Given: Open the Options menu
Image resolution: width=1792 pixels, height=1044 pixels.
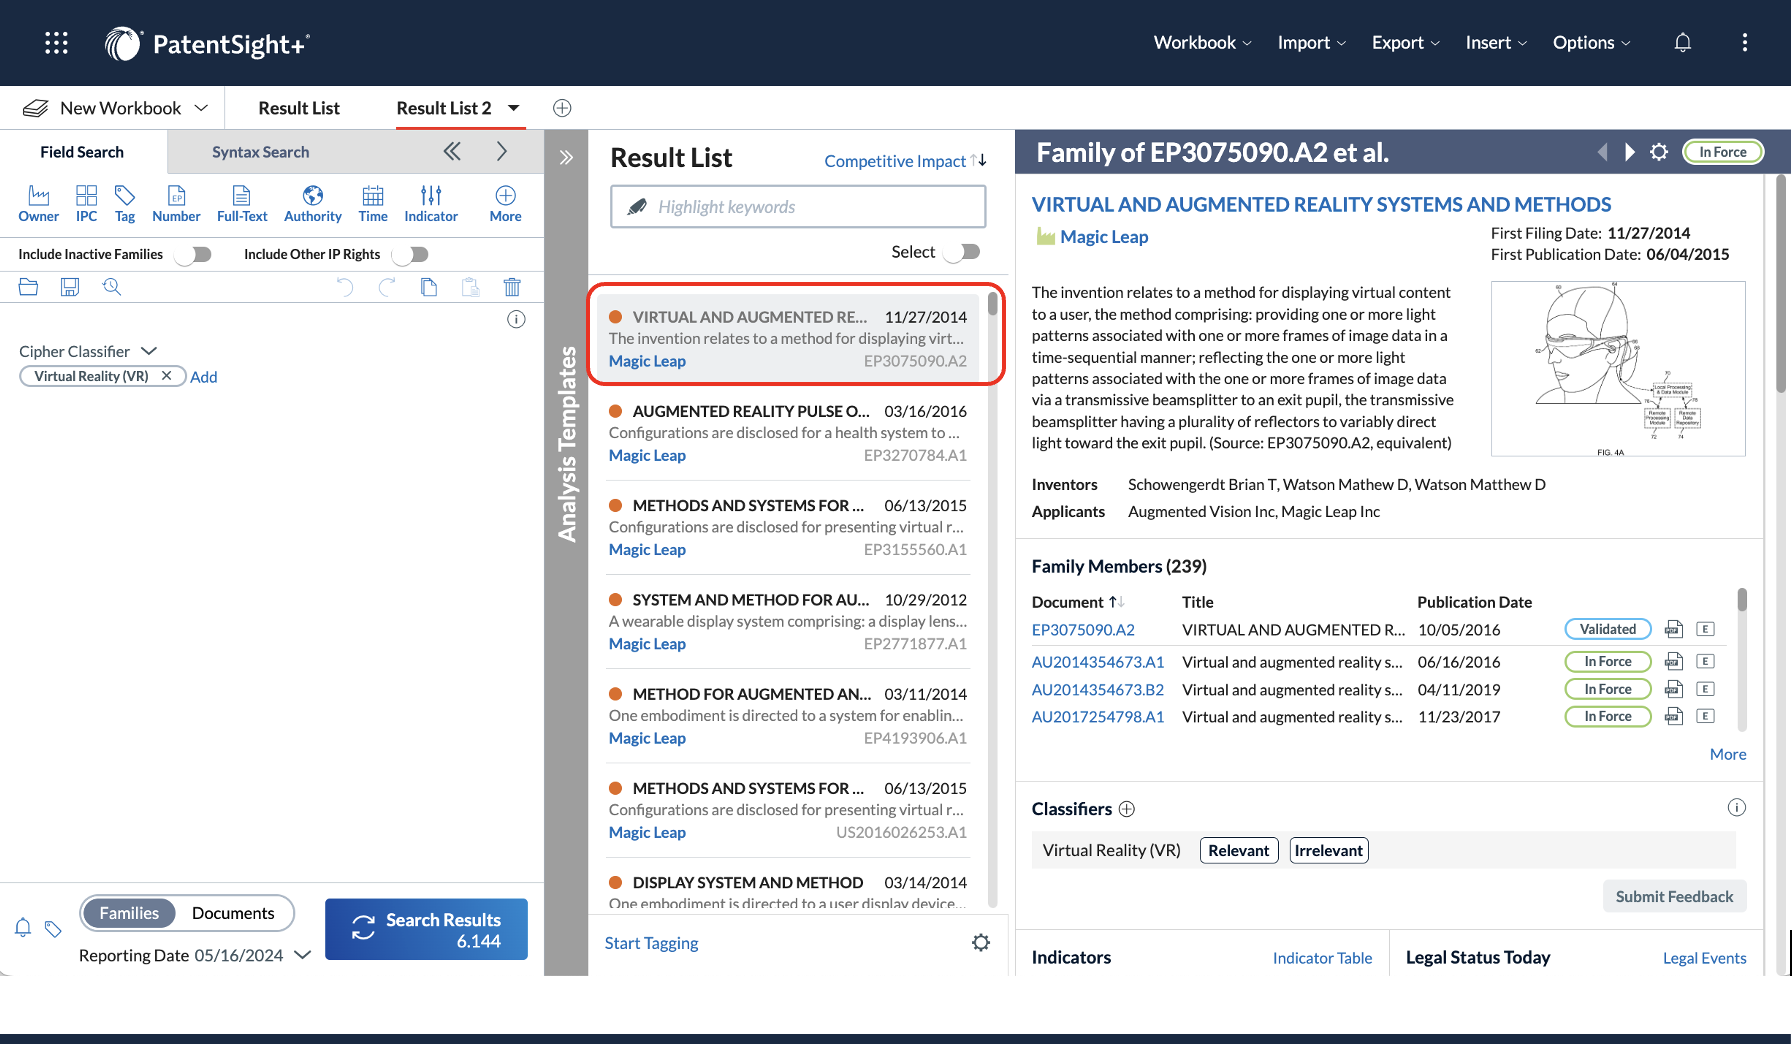Looking at the screenshot, I should (x=1592, y=43).
